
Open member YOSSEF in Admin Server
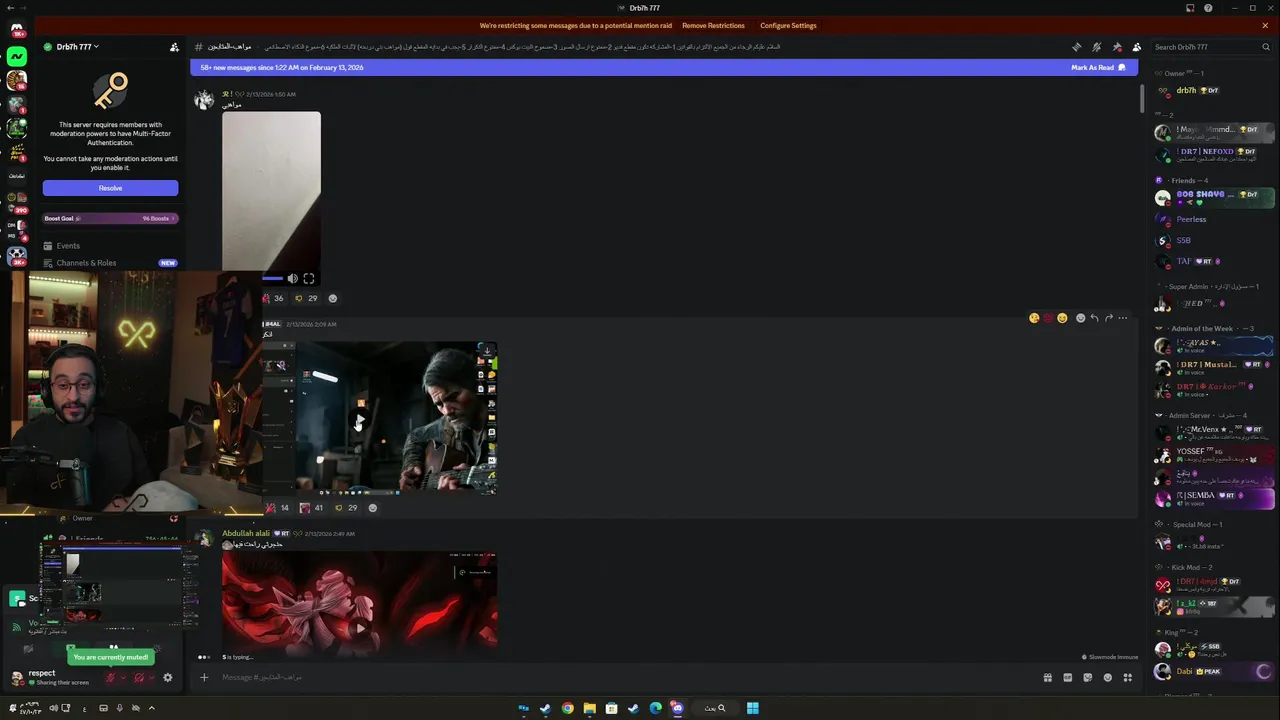click(x=1215, y=454)
